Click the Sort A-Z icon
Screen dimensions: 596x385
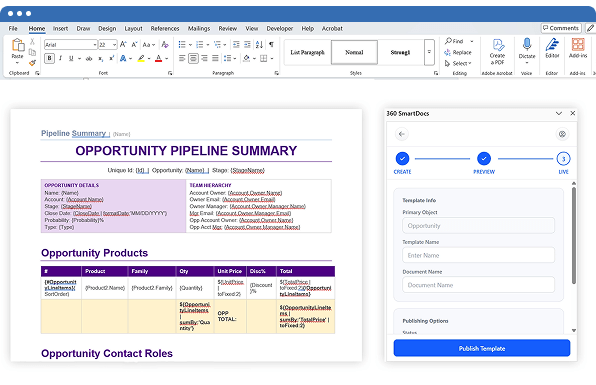click(259, 44)
